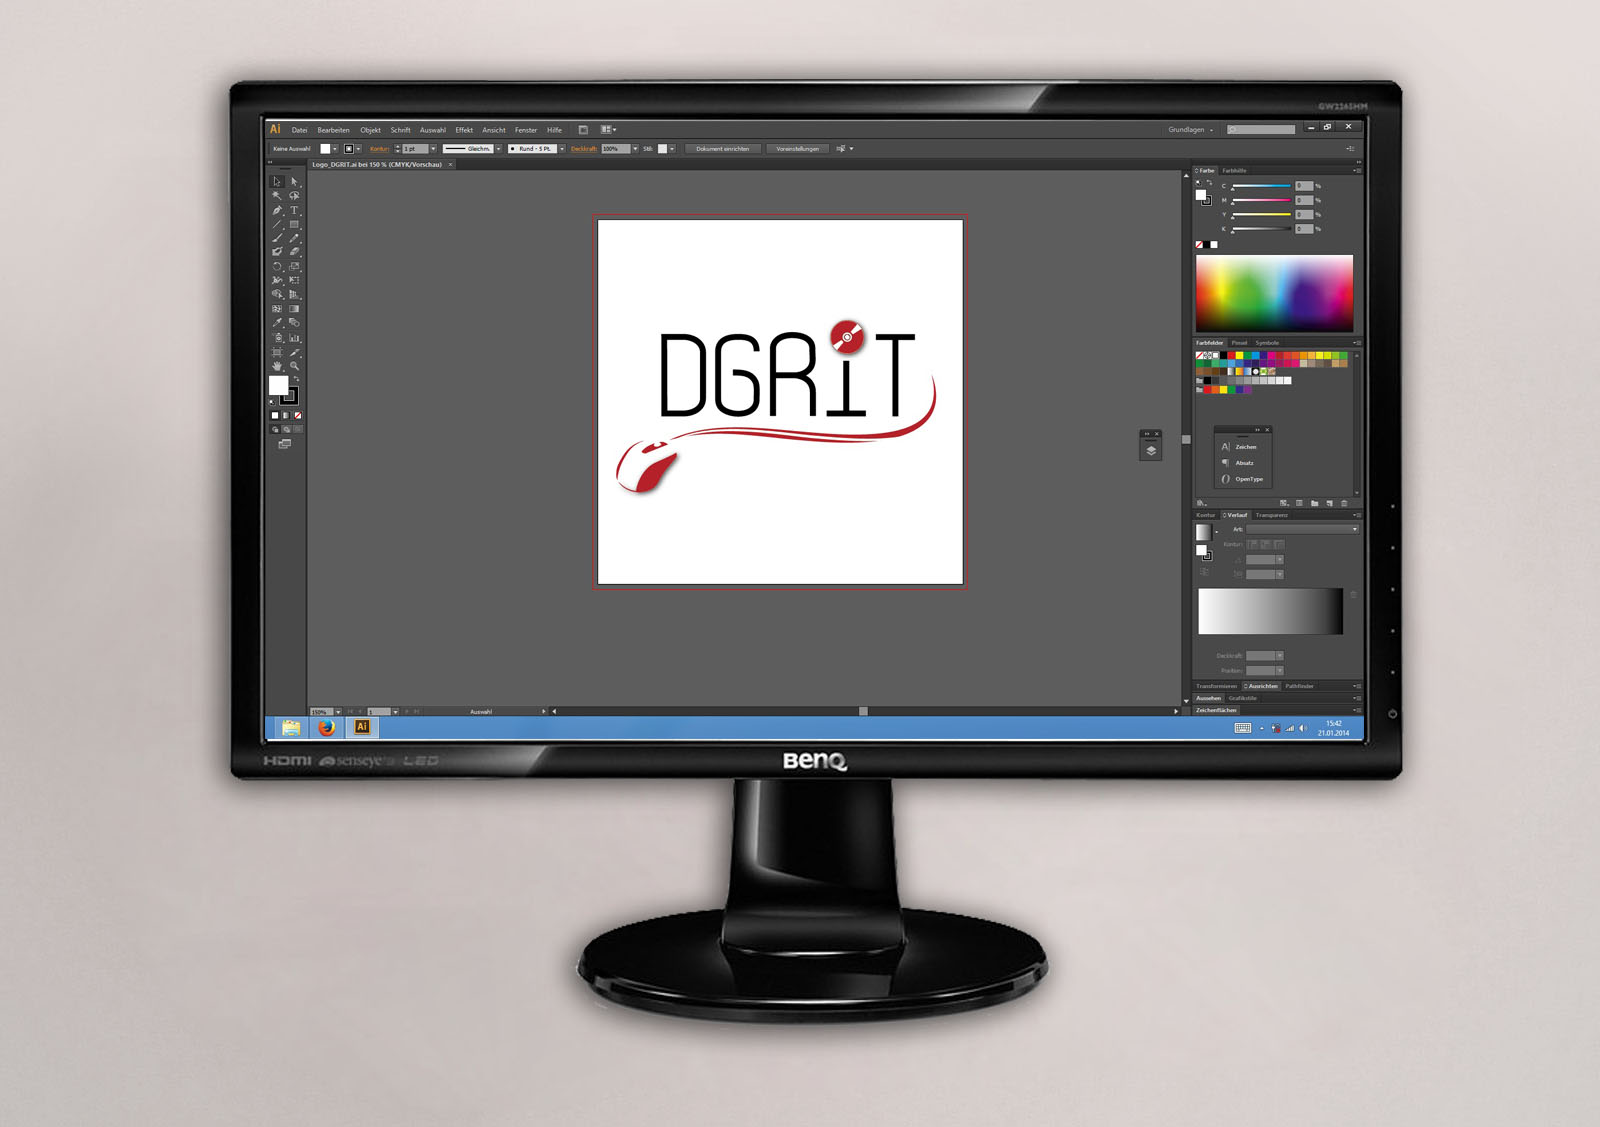
Task: Select the Direct Selection tool
Action: click(x=294, y=181)
